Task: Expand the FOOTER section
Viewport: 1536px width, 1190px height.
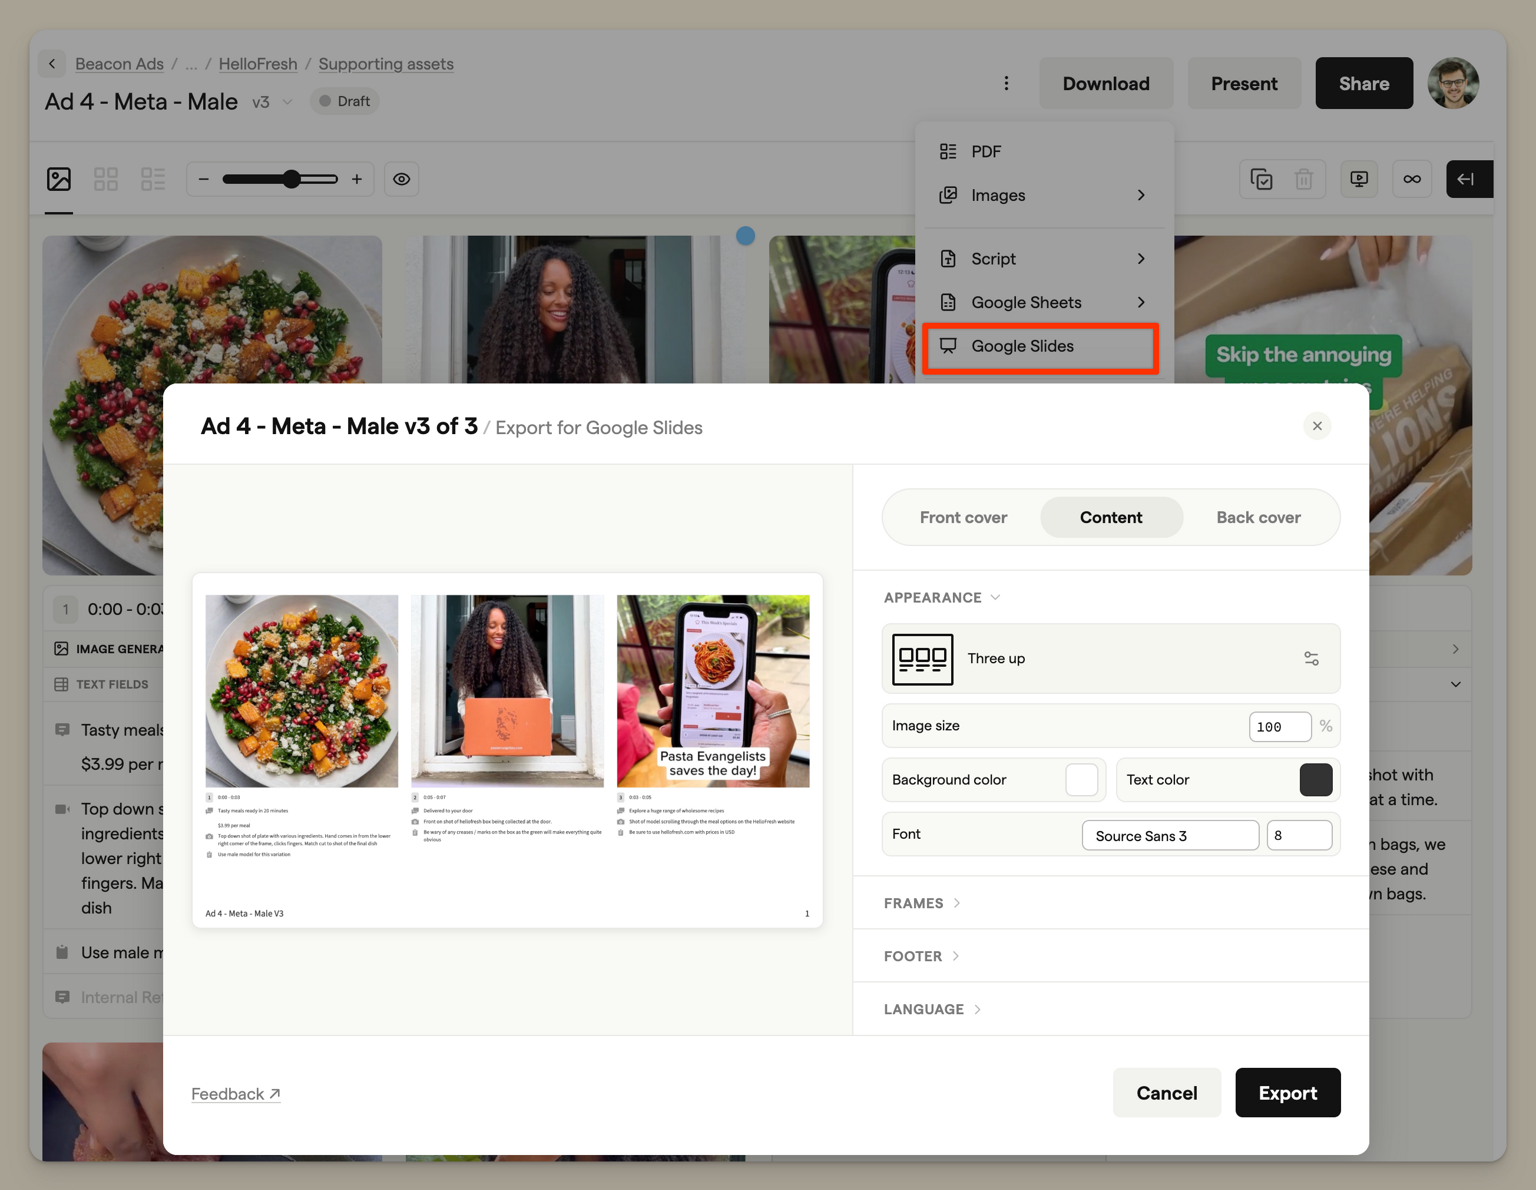Action: point(921,956)
